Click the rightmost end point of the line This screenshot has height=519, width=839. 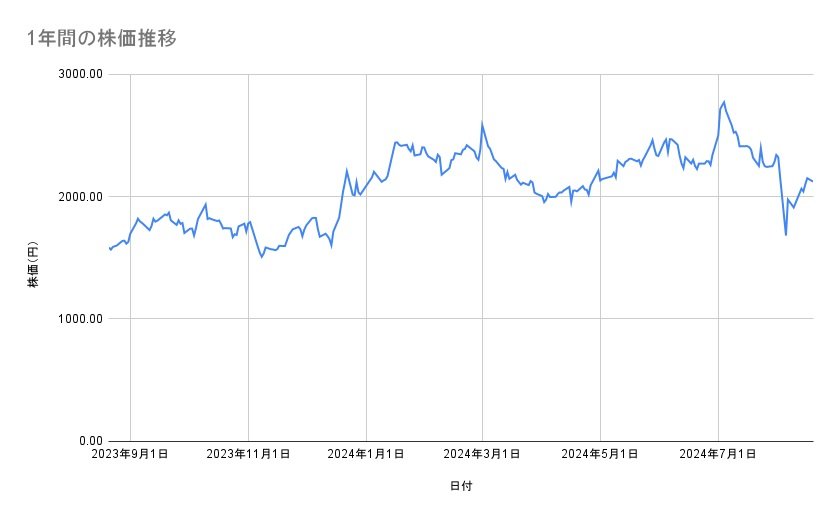point(813,181)
